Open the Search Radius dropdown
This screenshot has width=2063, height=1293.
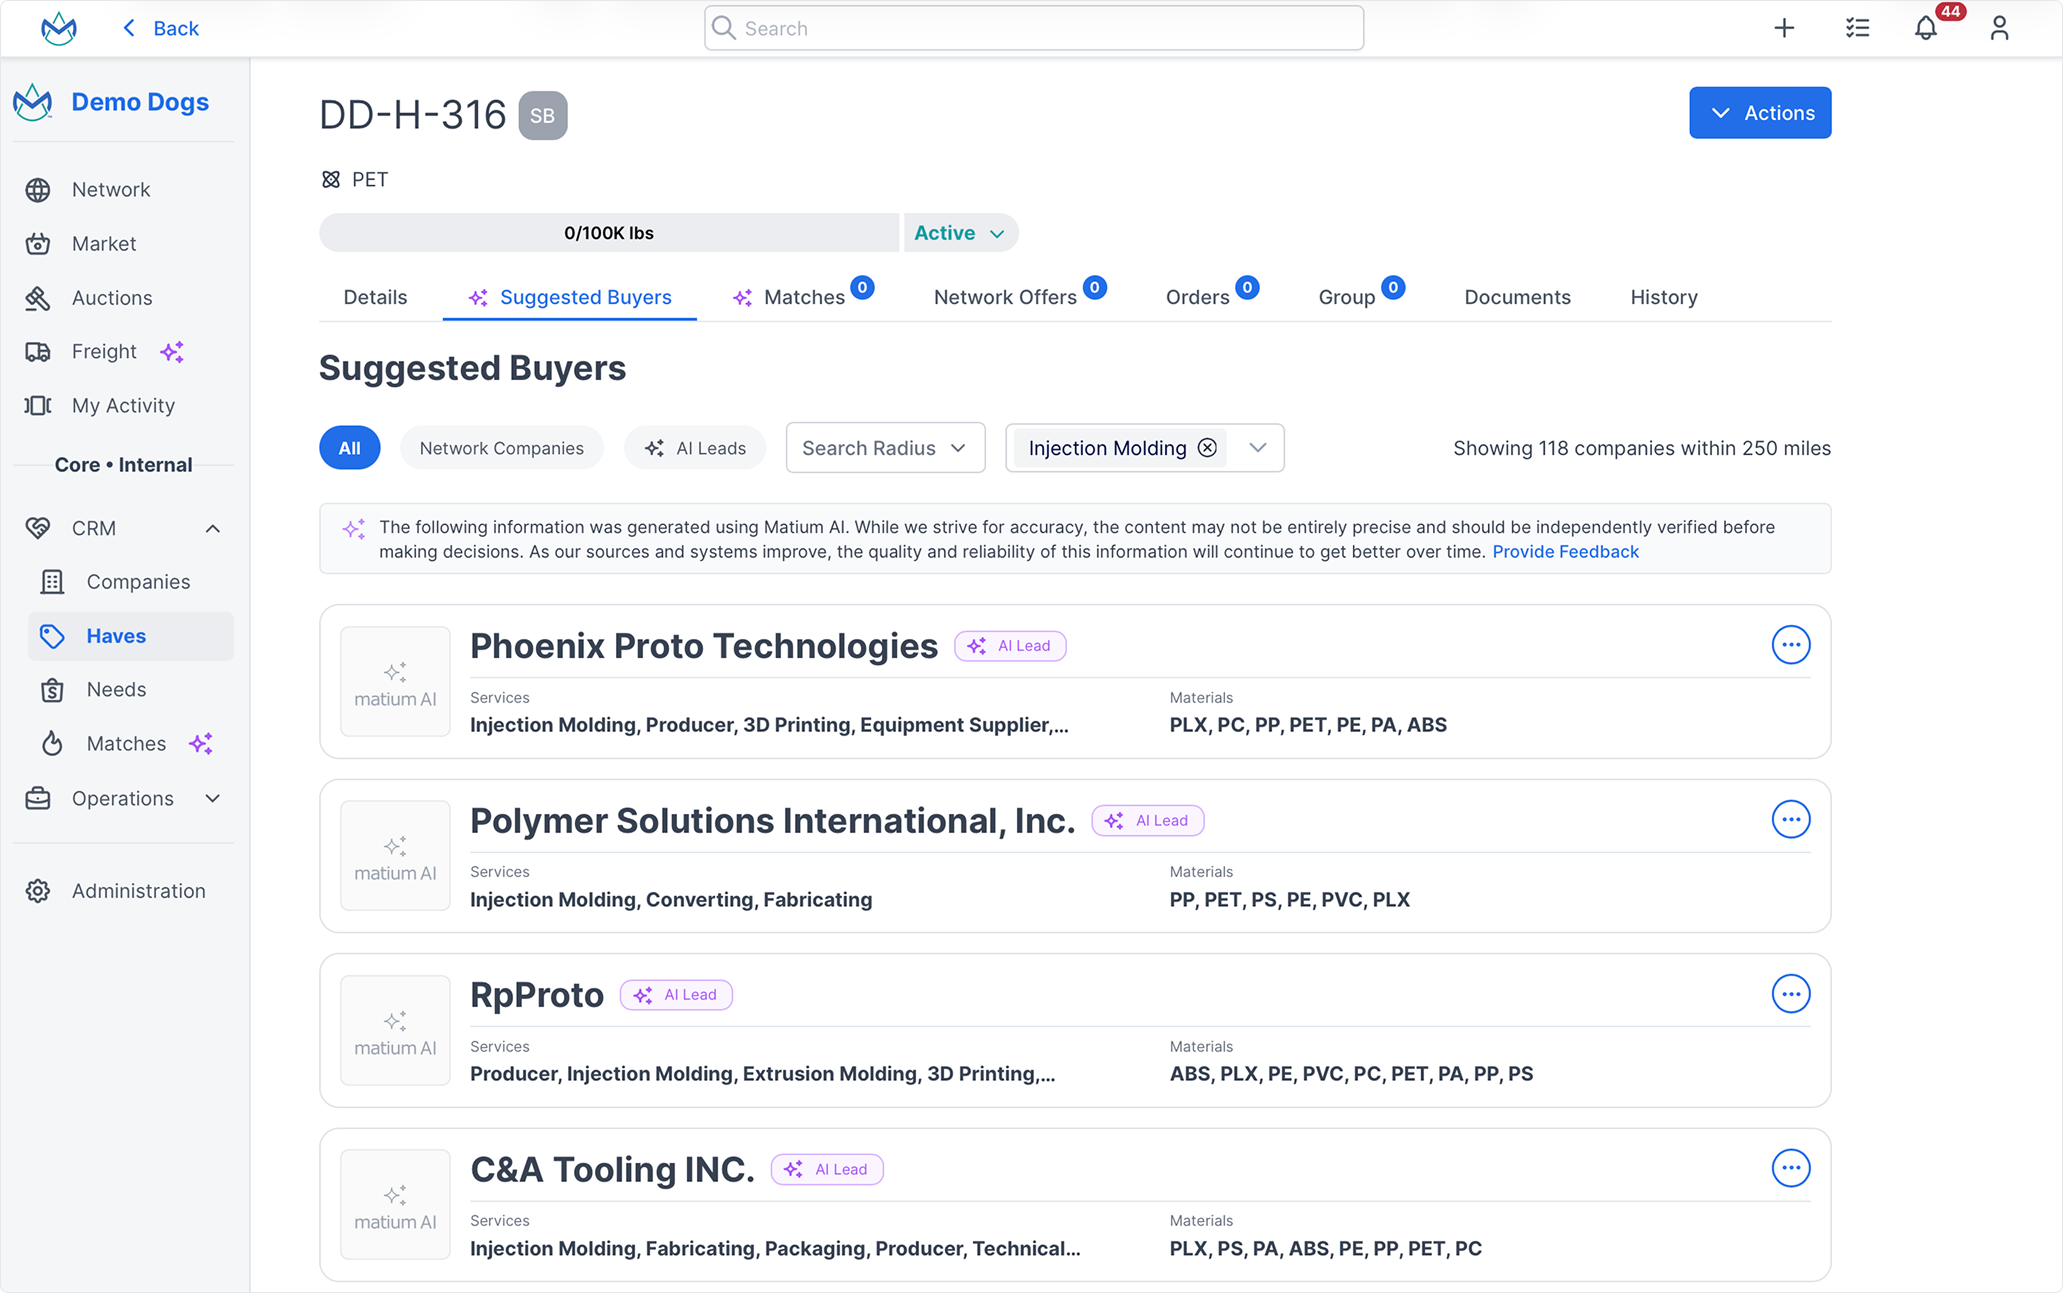[x=884, y=447]
